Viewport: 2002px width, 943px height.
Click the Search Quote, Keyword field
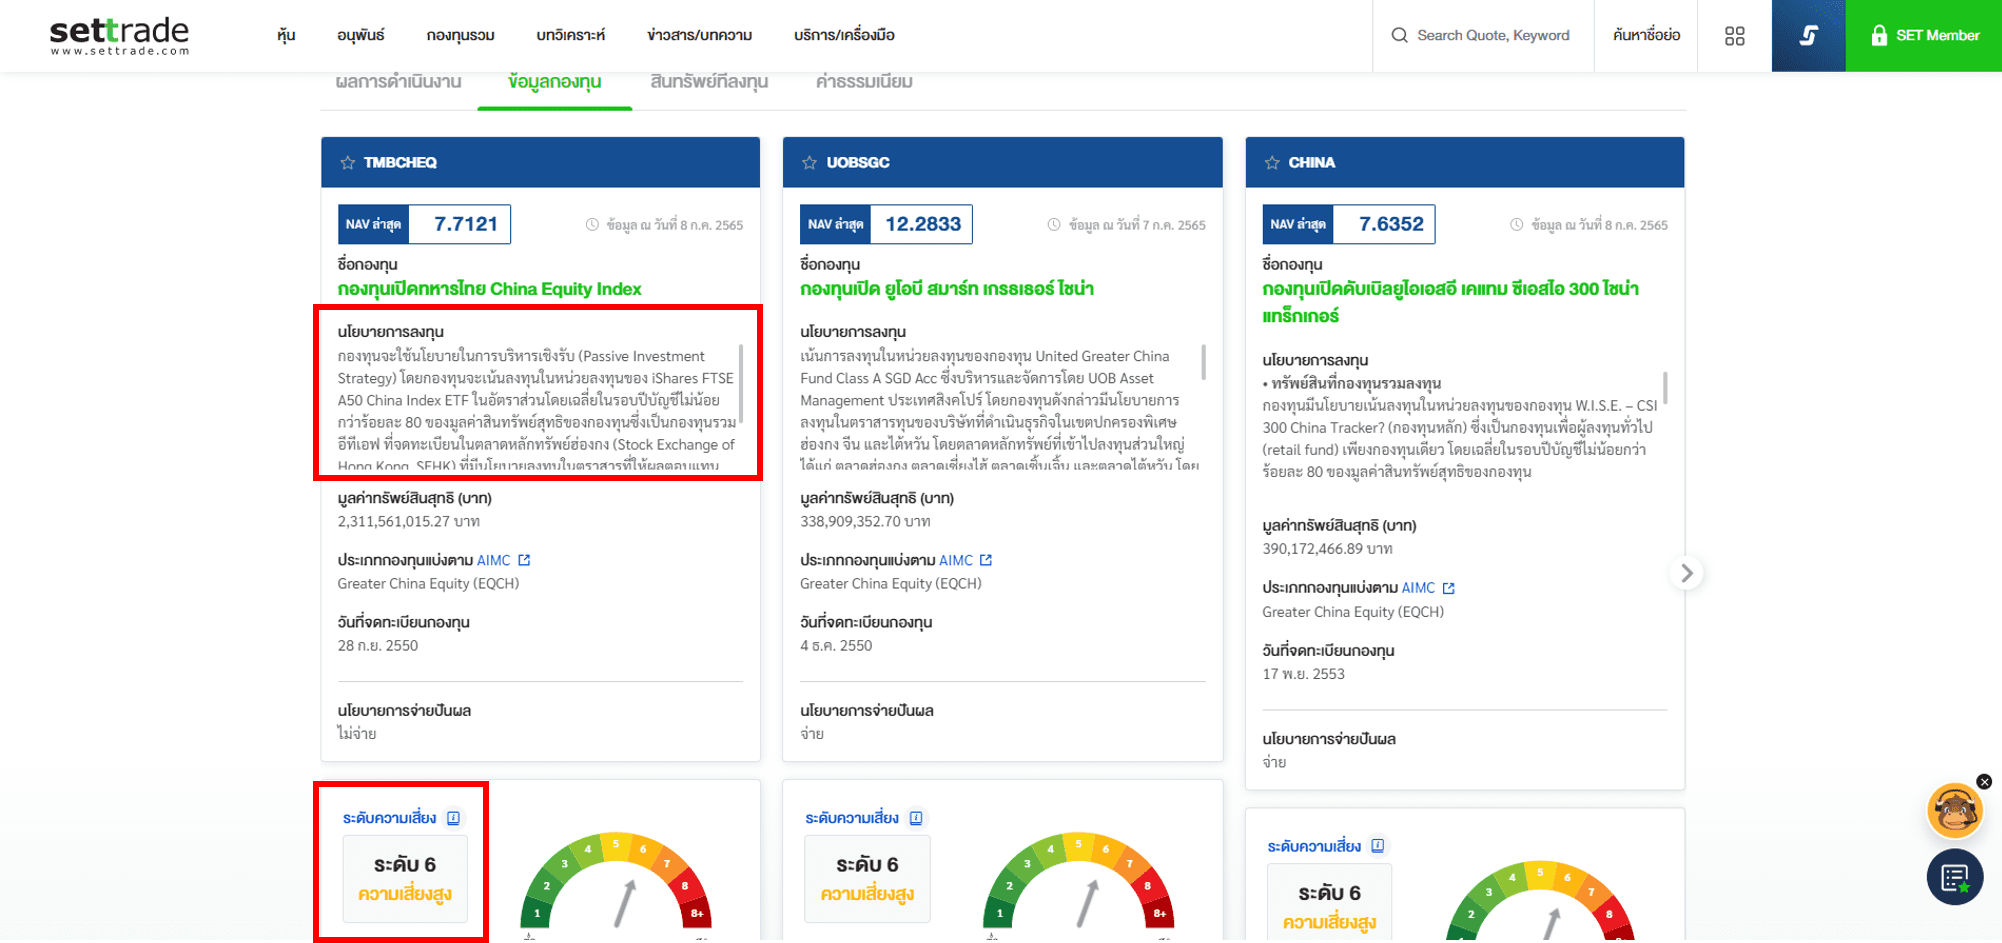tap(1492, 36)
